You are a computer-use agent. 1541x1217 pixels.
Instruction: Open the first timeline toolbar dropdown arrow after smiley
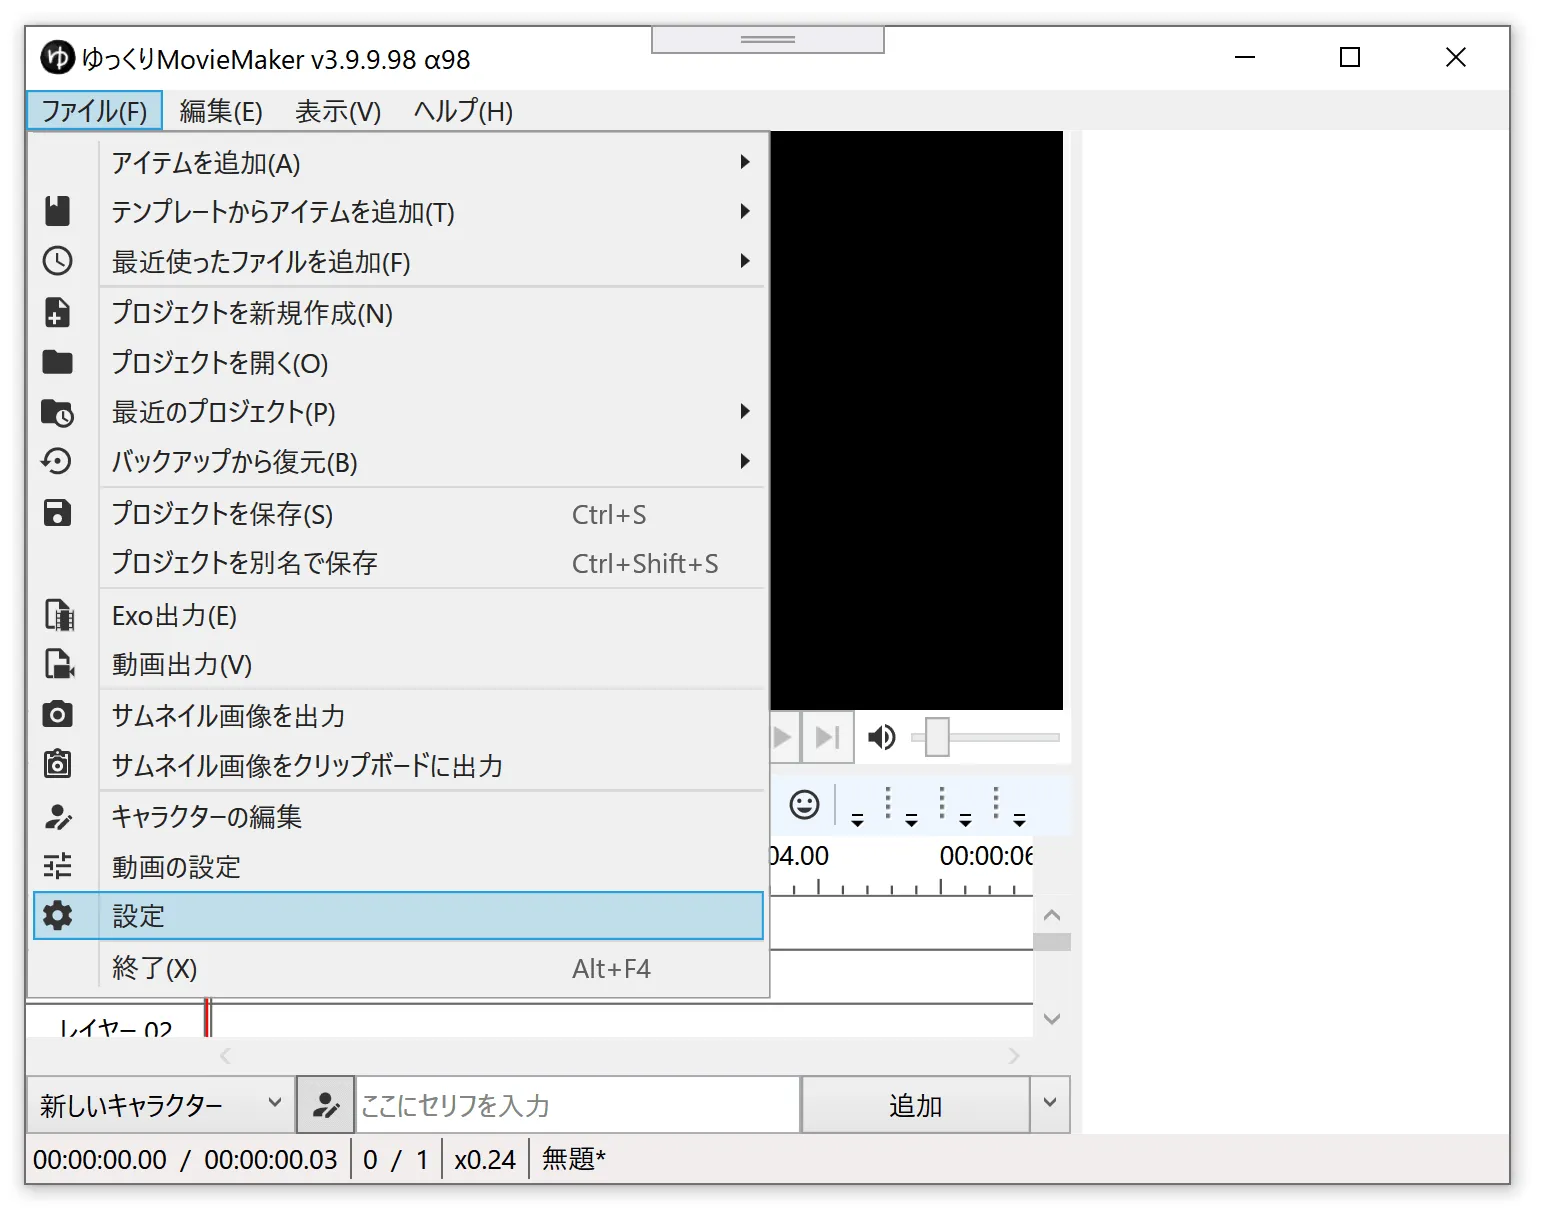tap(857, 820)
